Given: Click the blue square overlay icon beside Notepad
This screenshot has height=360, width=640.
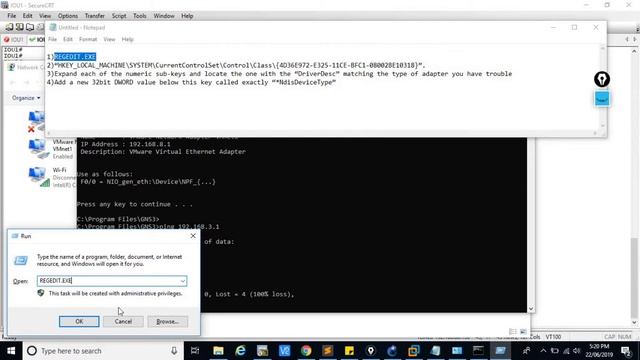Looking at the screenshot, I should 602,99.
